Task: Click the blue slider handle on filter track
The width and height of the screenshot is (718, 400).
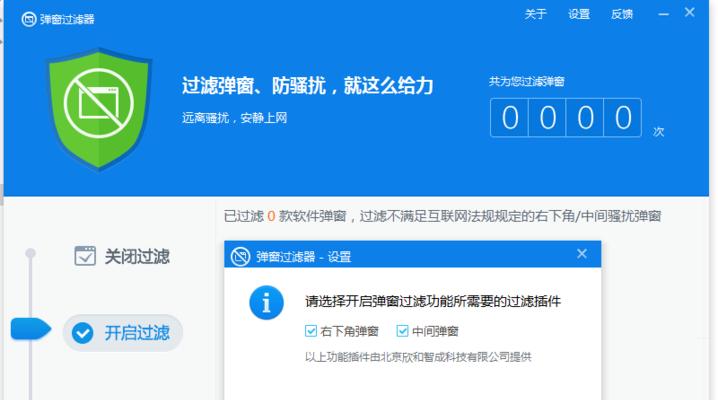Action: point(30,329)
